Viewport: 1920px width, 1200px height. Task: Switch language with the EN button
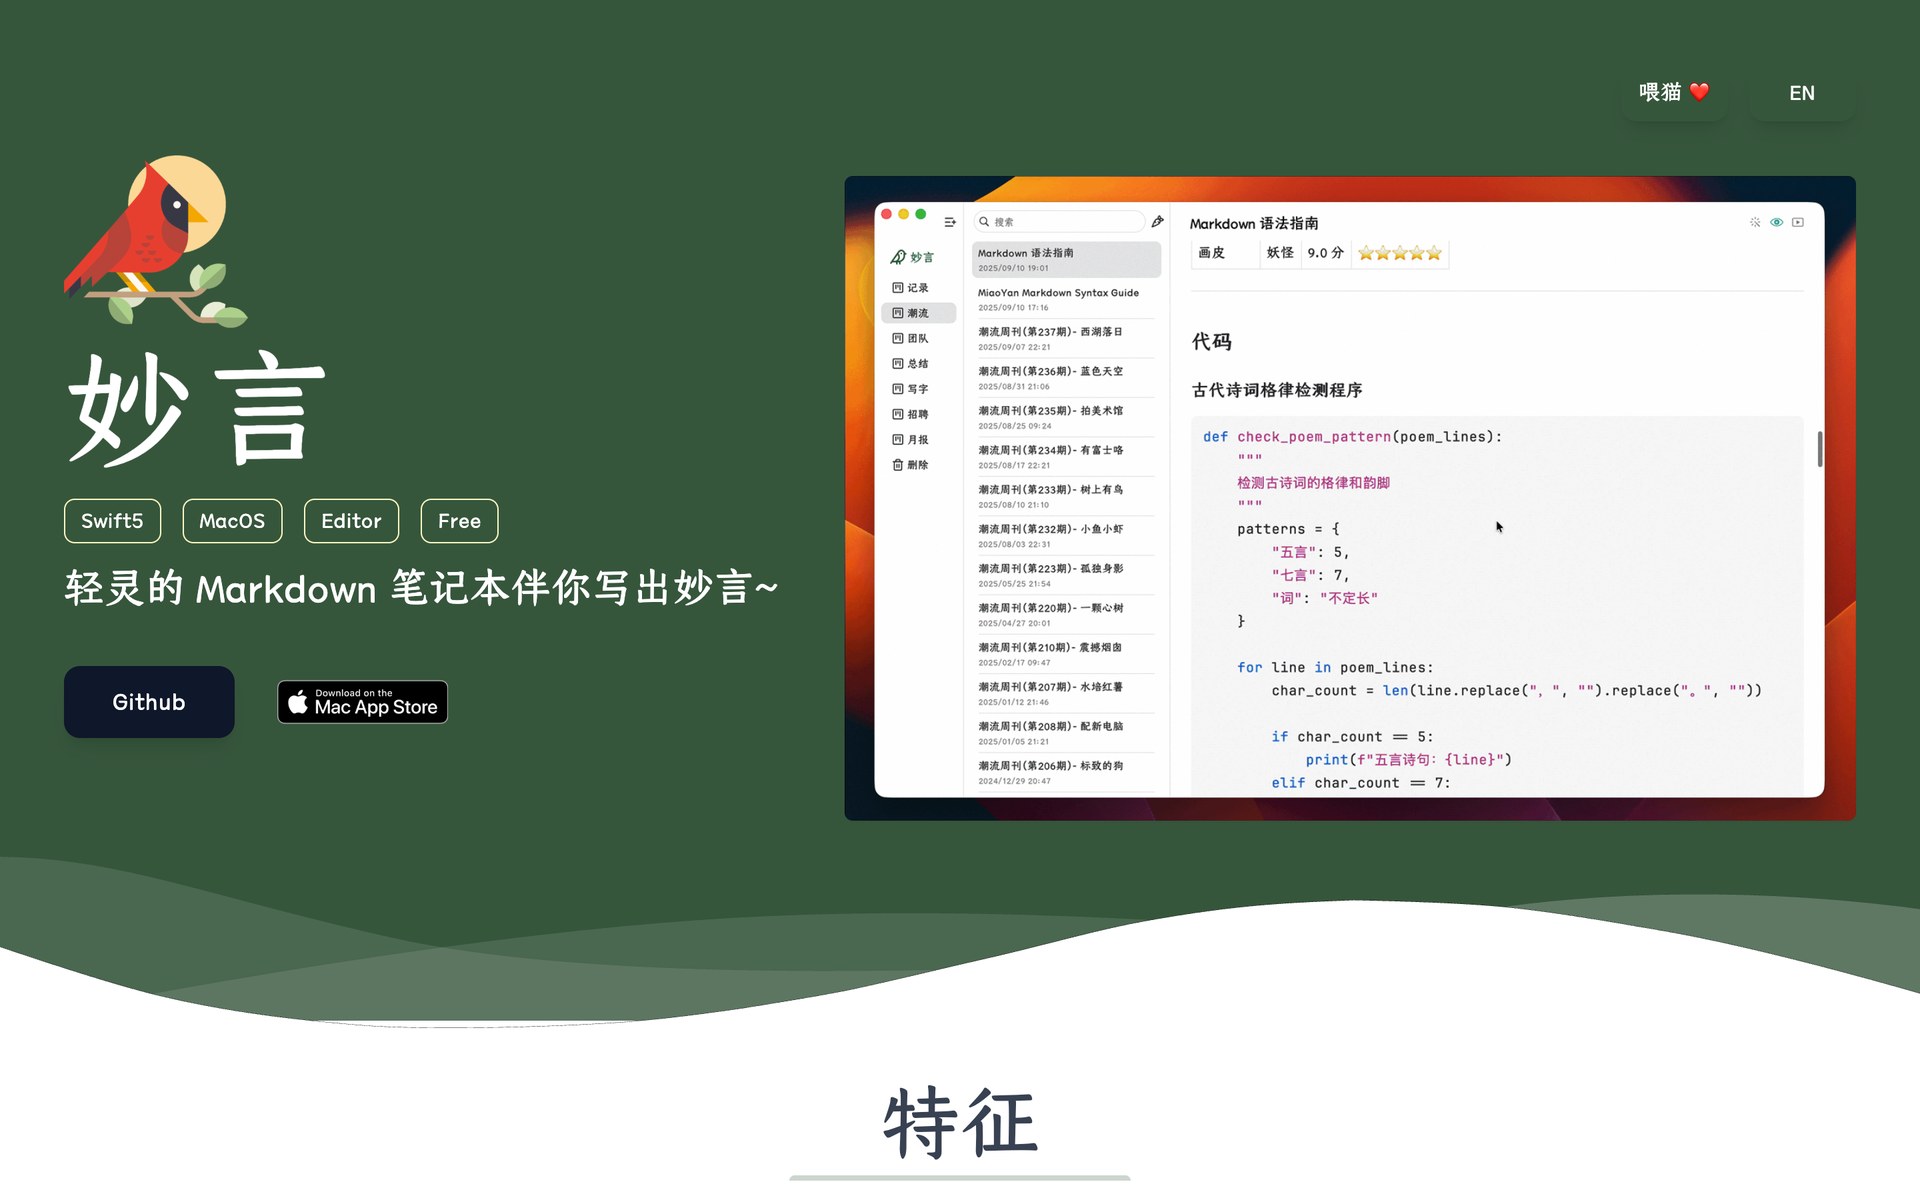(1802, 93)
